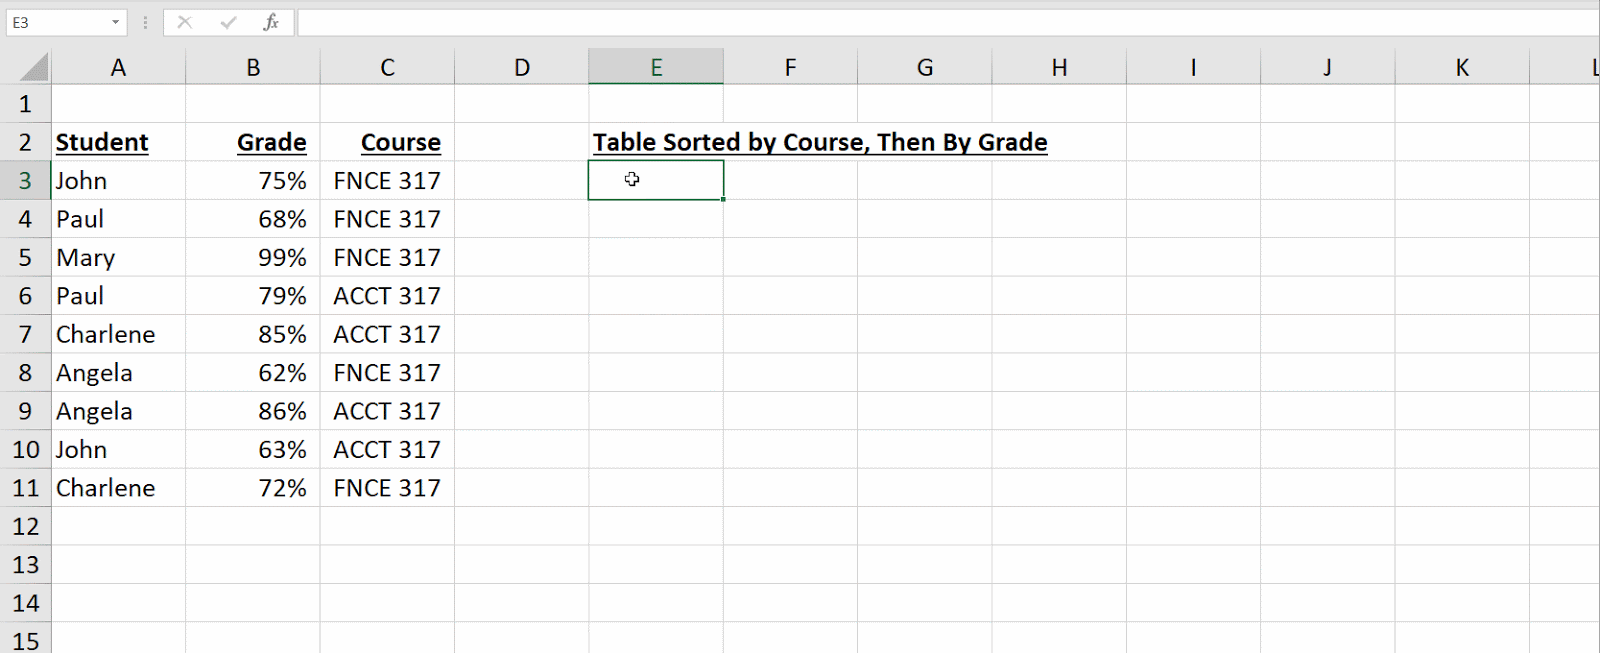Select row 2 header
This screenshot has height=653, width=1600.
click(x=25, y=143)
